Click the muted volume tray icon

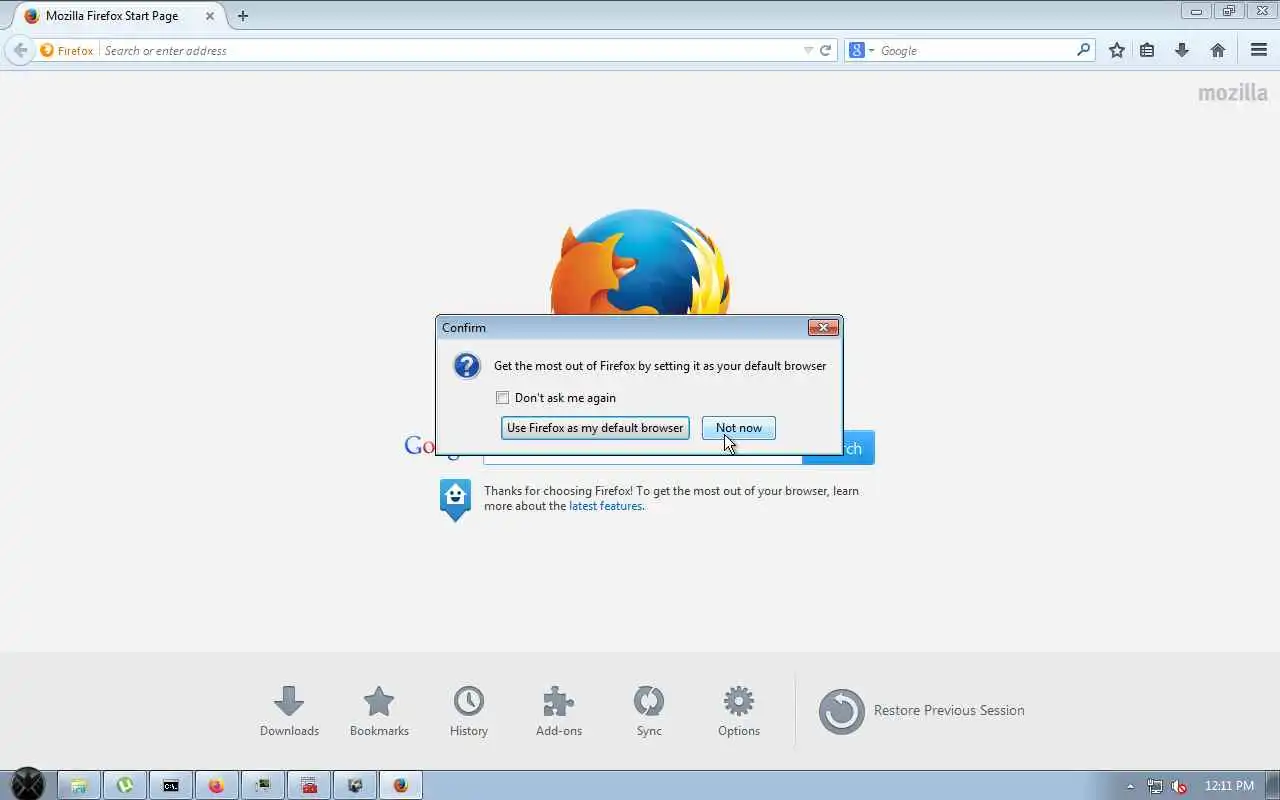tap(1179, 786)
